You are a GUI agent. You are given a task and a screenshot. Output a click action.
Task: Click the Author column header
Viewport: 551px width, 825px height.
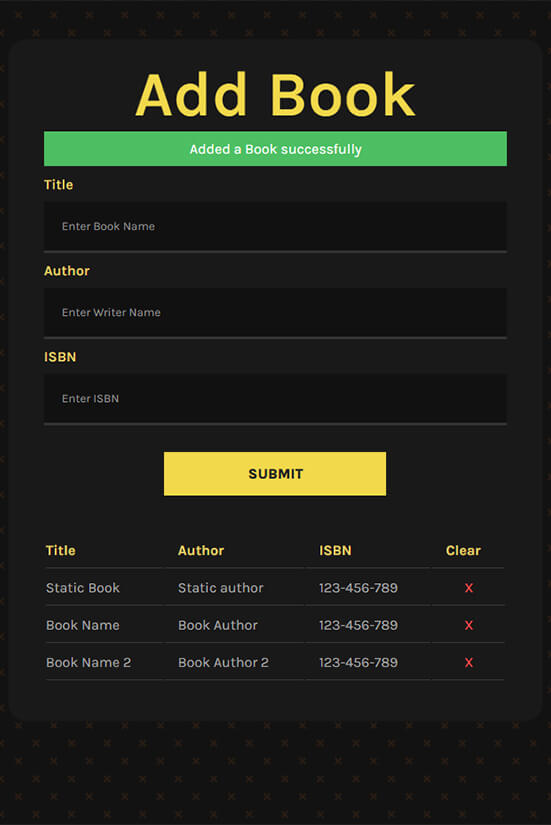click(x=201, y=550)
